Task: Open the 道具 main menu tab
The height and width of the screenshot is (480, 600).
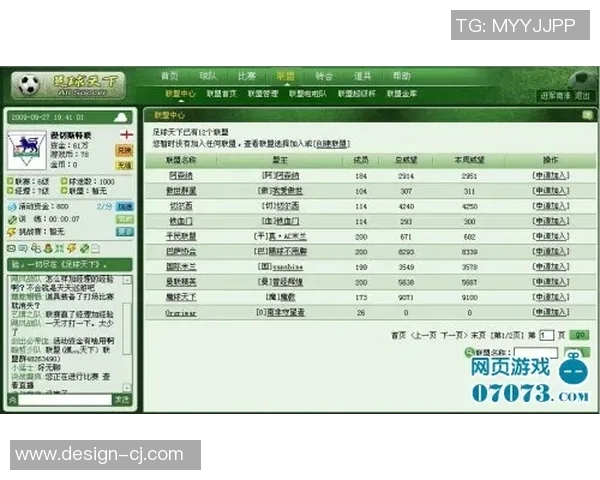Action: click(362, 76)
